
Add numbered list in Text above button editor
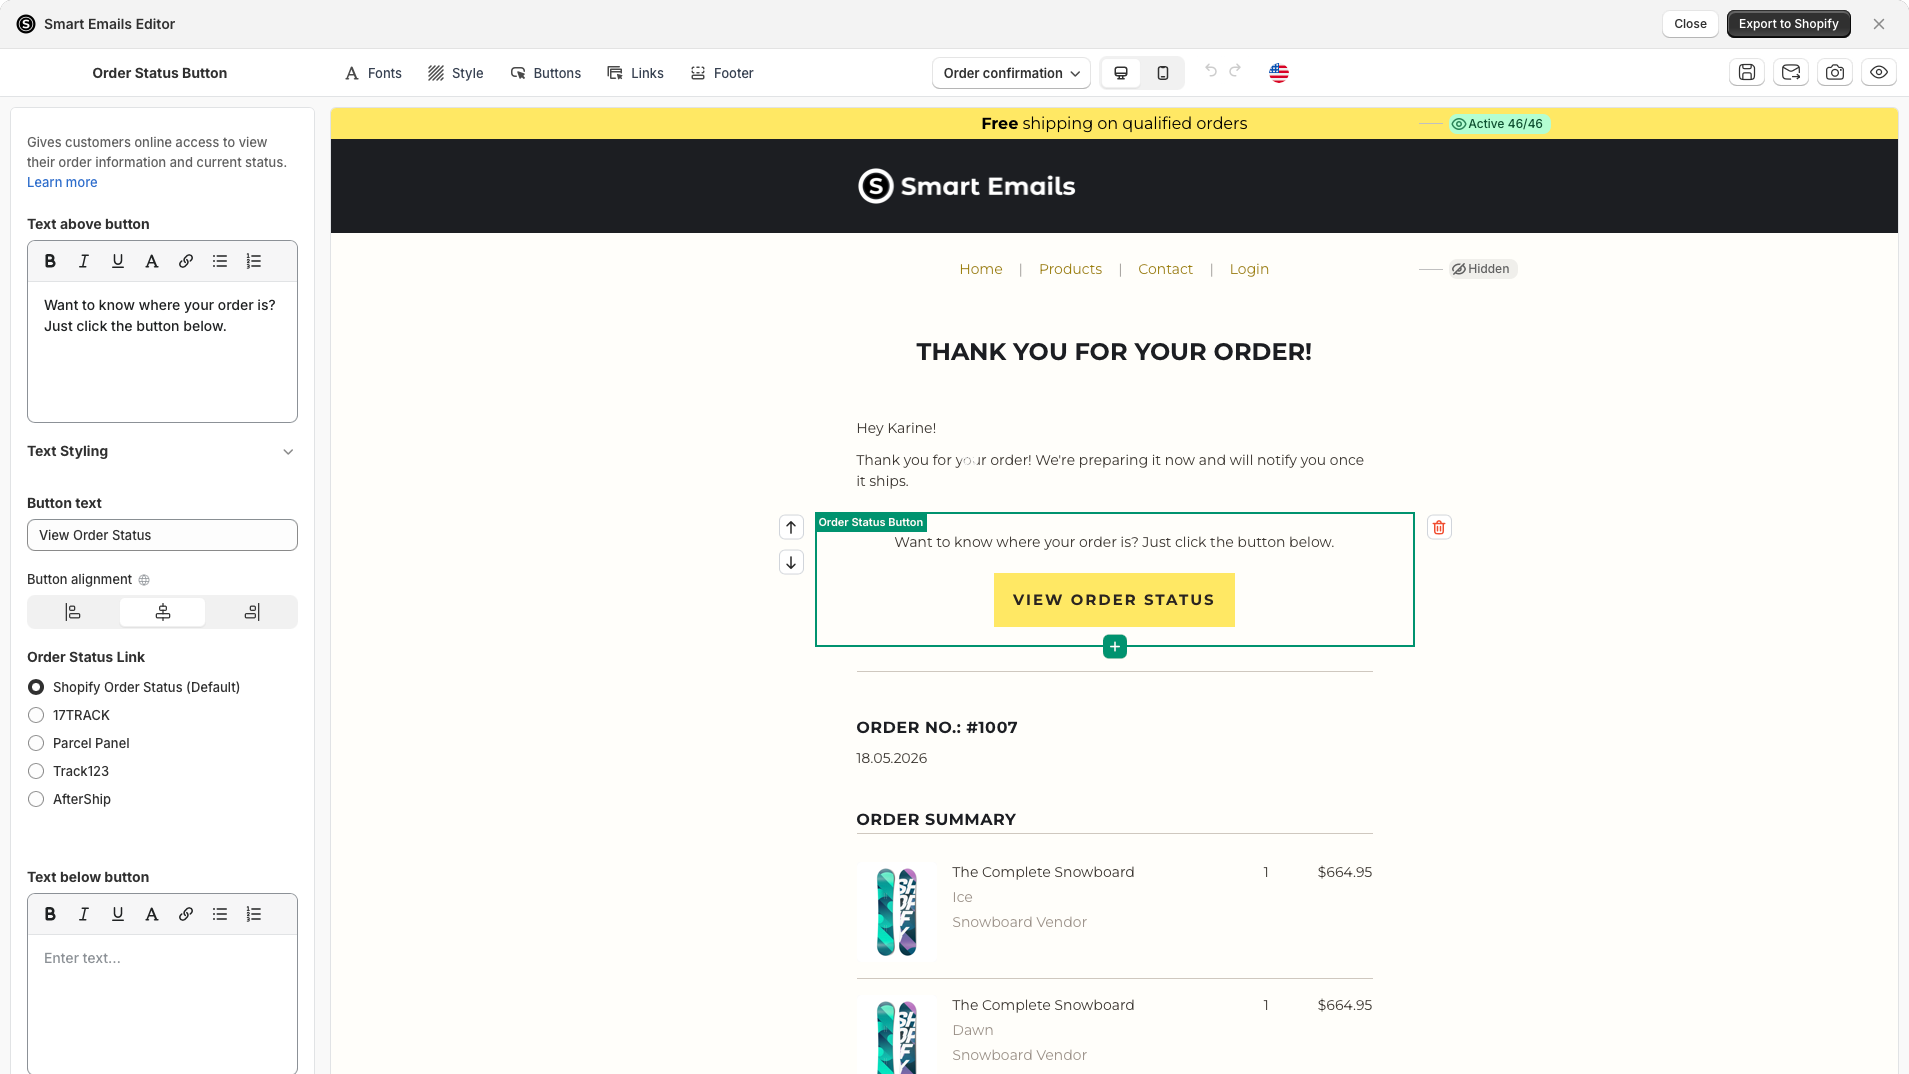click(254, 261)
